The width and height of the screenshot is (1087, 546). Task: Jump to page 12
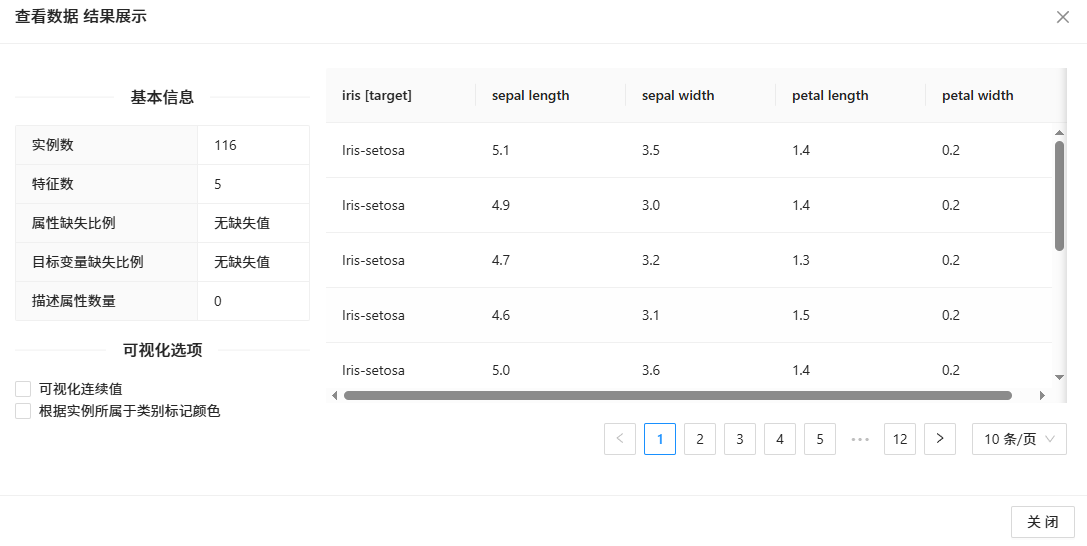[x=900, y=439]
